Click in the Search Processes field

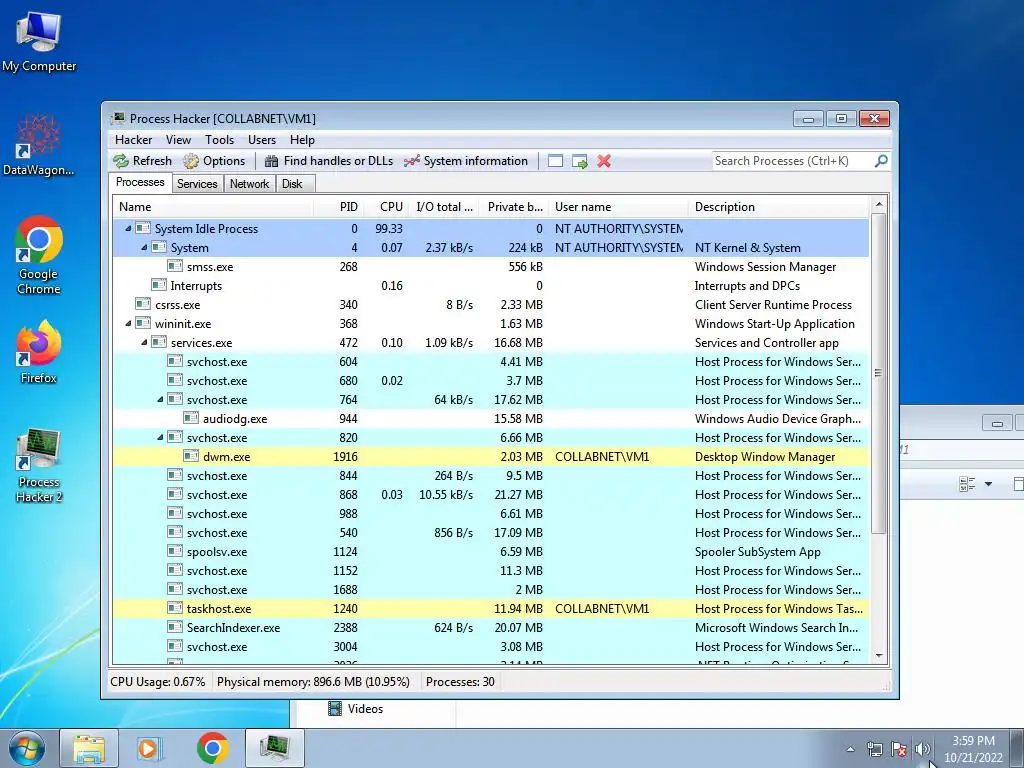(x=793, y=161)
